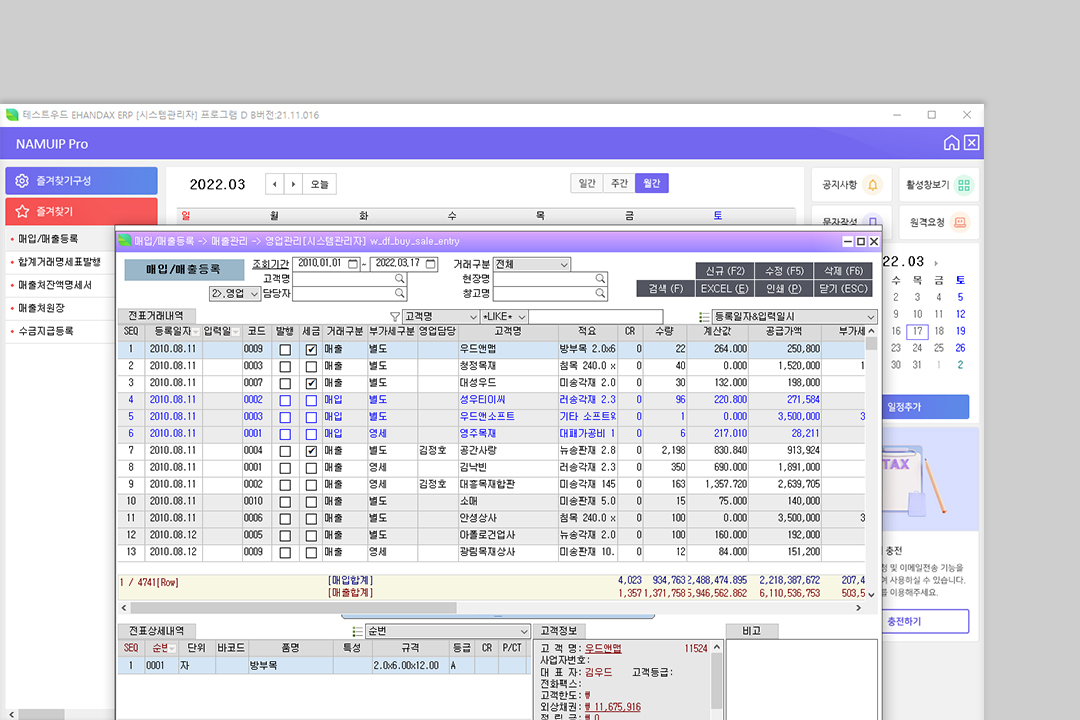Click the 신규 (F2) button
The image size is (1080, 720).
725,271
